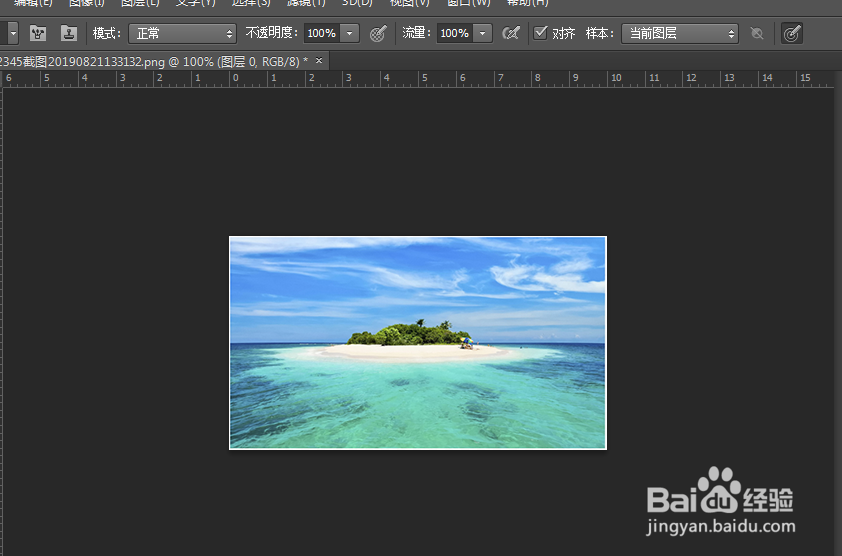Open the 视图(V) menu
Screen dimensions: 842x556
click(409, 3)
